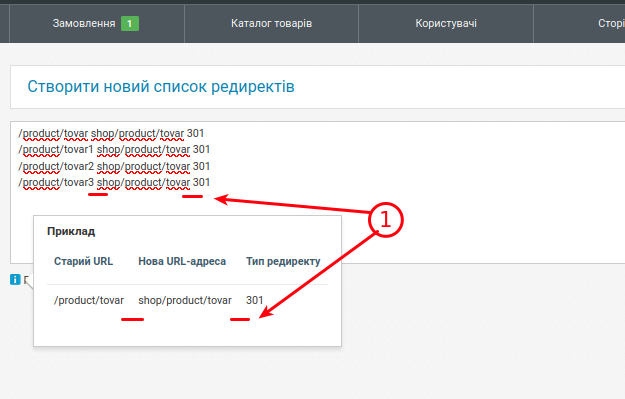Select the line starting with /product/tovar3

click(114, 183)
